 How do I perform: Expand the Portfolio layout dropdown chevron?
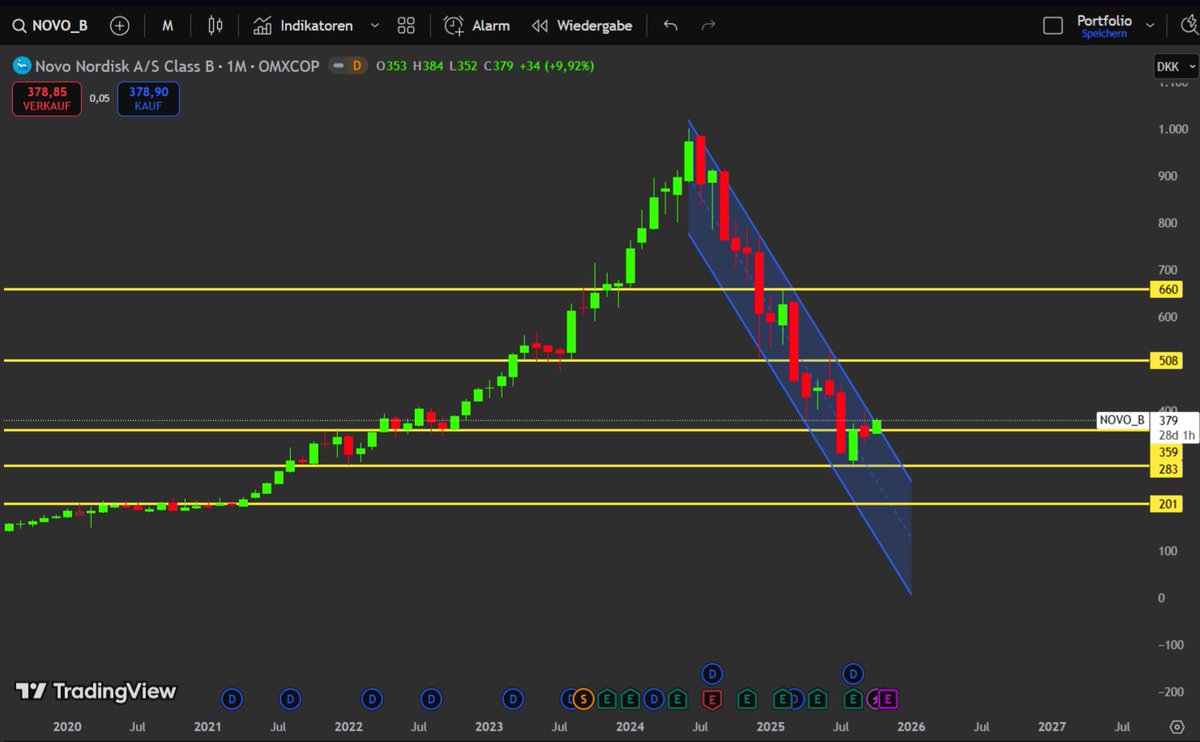click(x=1150, y=26)
